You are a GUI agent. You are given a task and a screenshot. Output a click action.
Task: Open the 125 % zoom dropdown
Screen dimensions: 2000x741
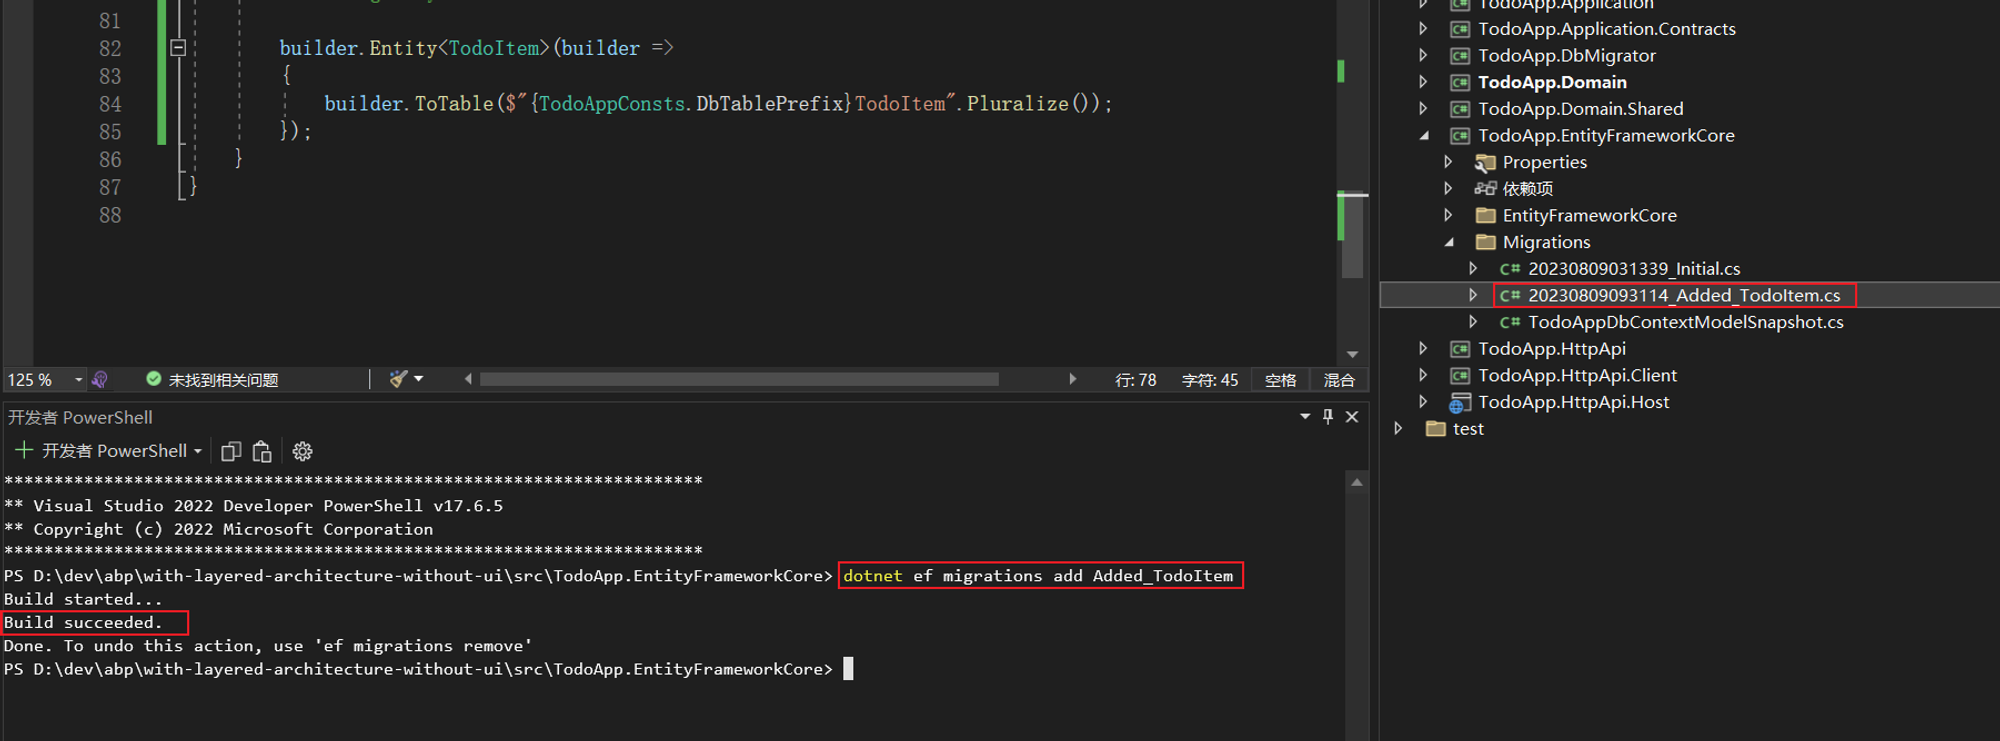78,380
